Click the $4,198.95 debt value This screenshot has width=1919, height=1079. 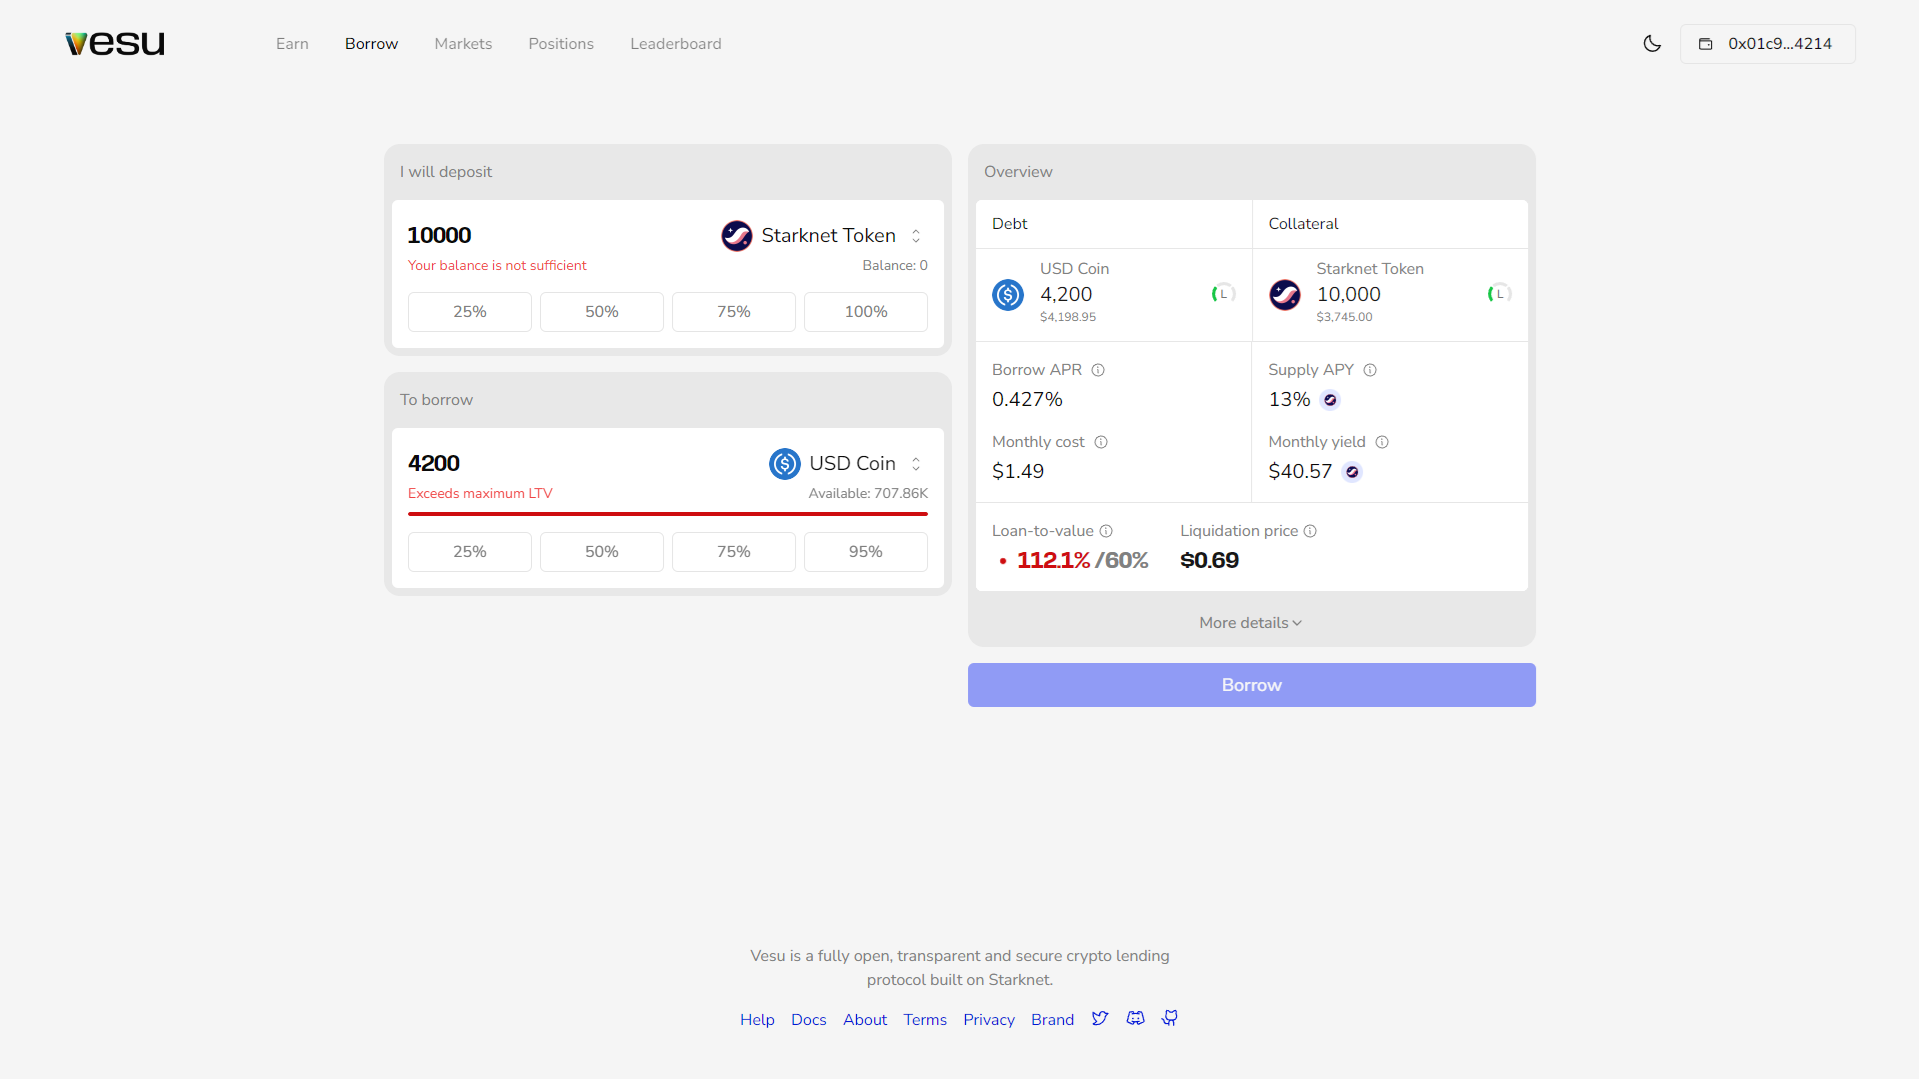(x=1068, y=317)
